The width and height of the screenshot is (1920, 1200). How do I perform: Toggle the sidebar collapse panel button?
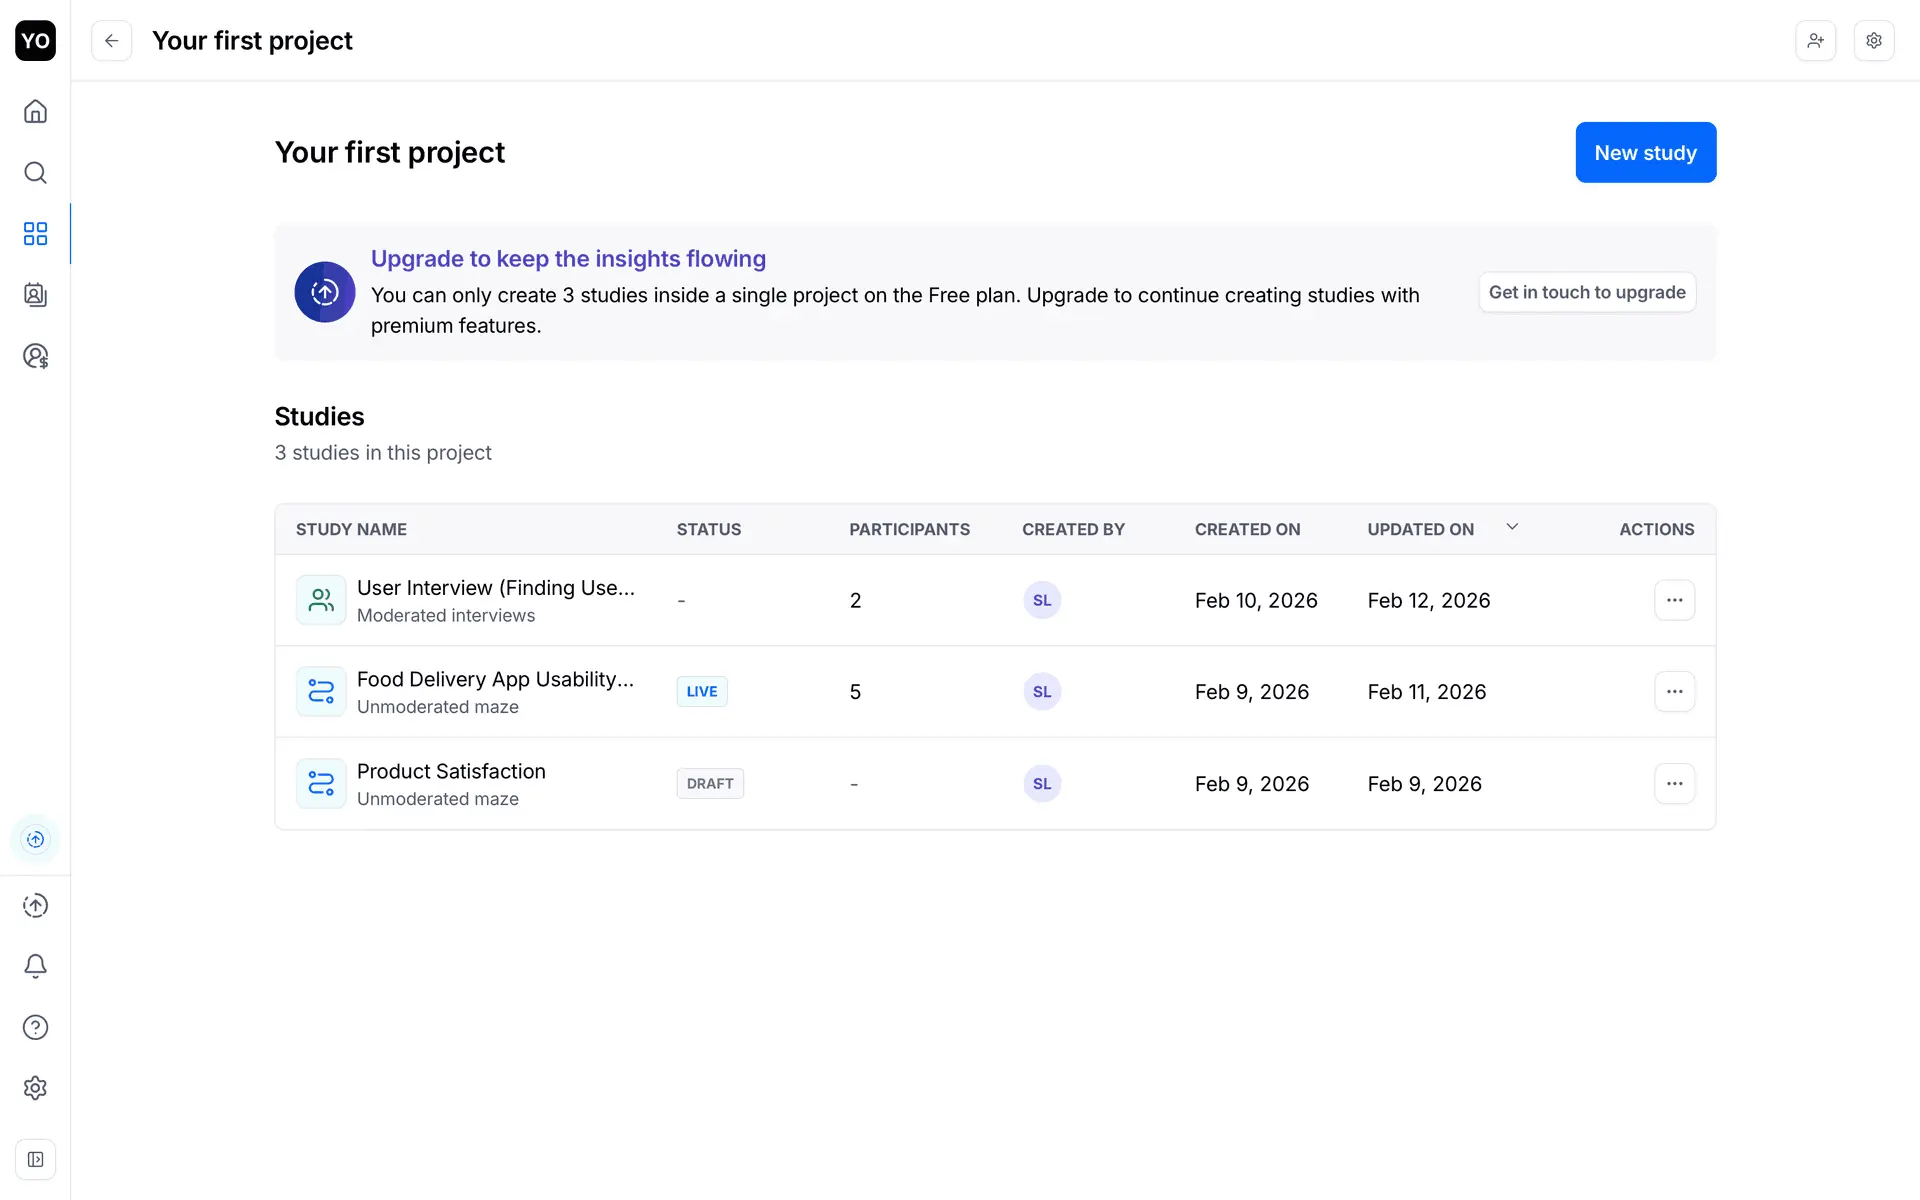point(35,1160)
